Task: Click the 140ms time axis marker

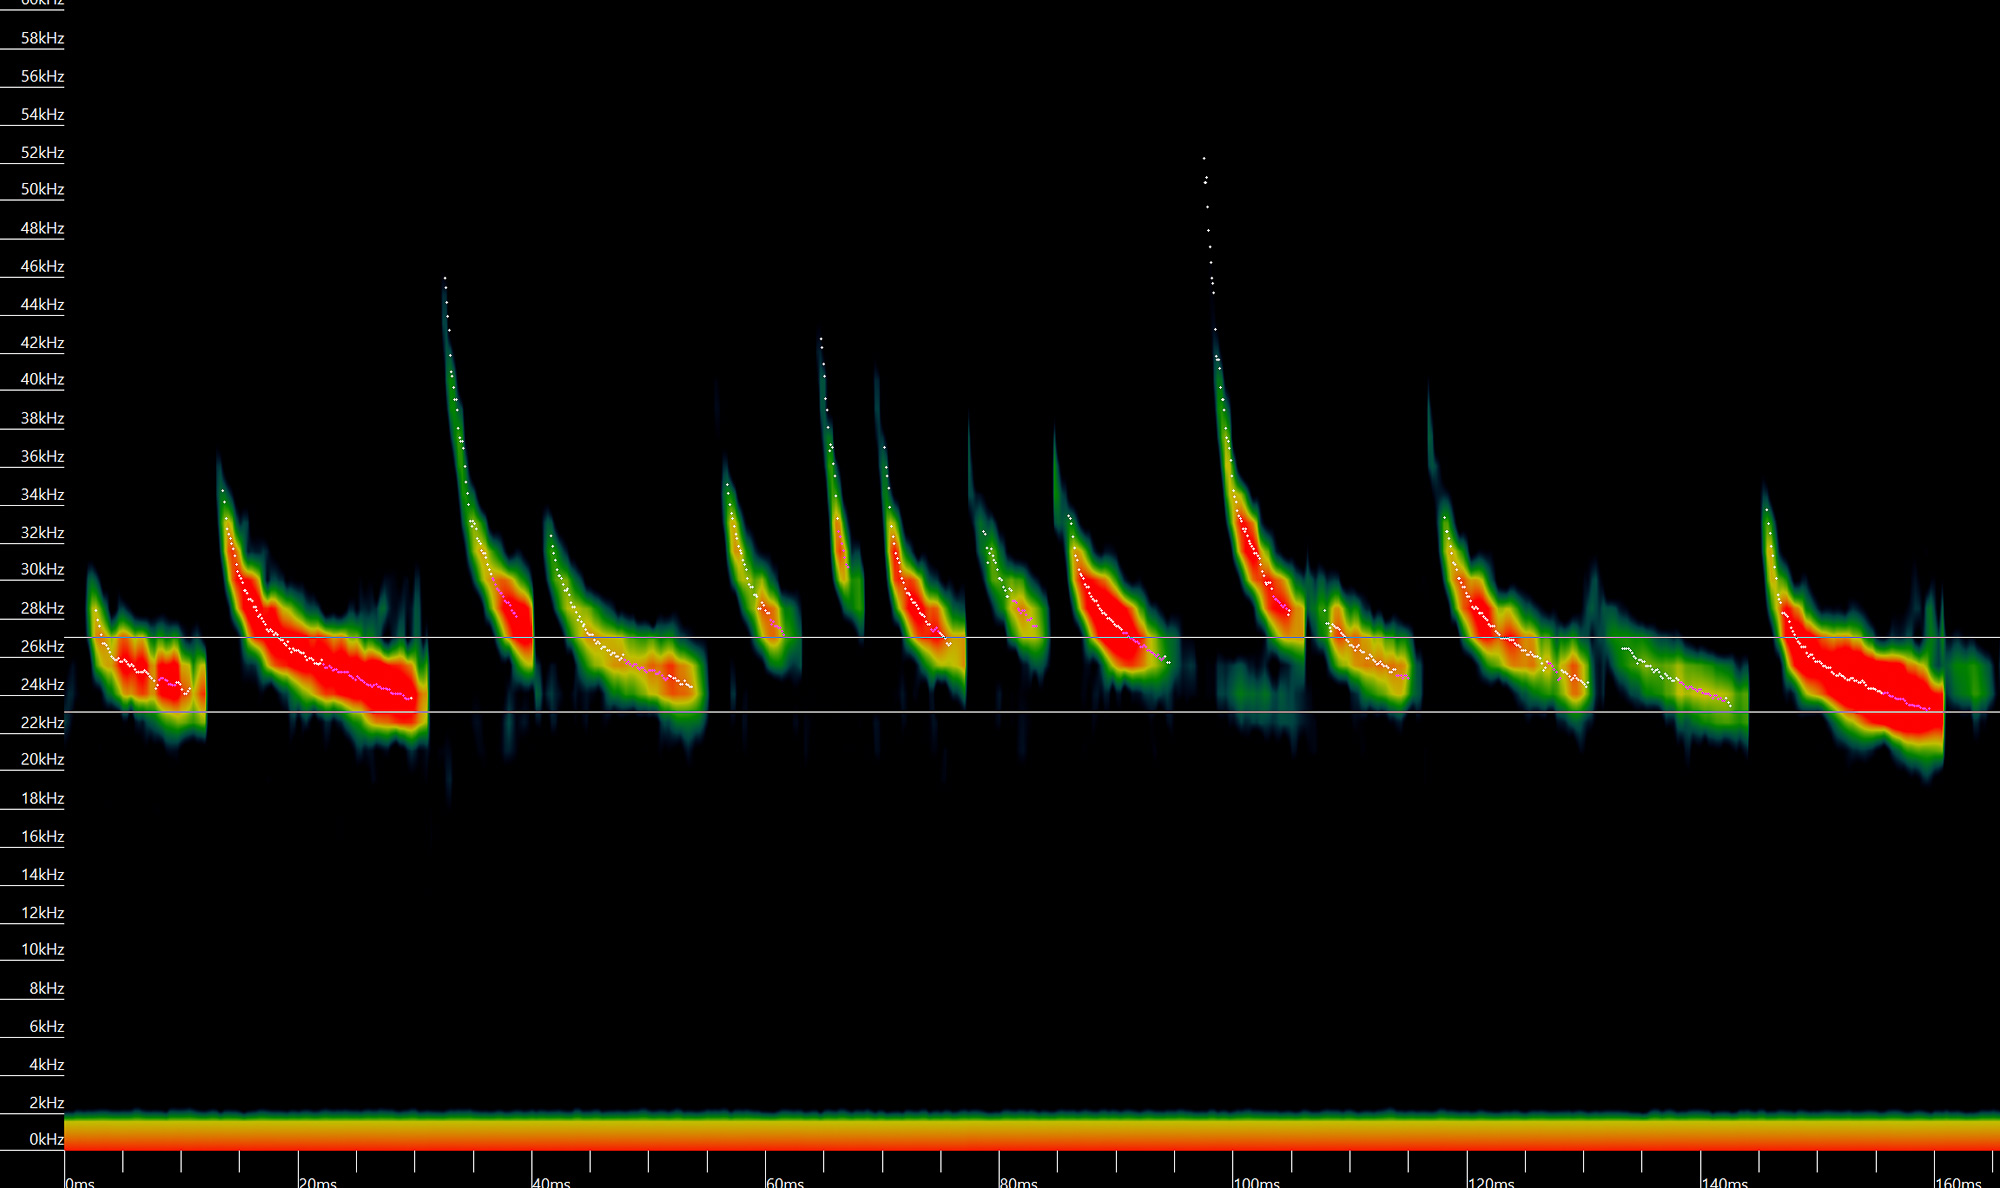Action: (1725, 1182)
